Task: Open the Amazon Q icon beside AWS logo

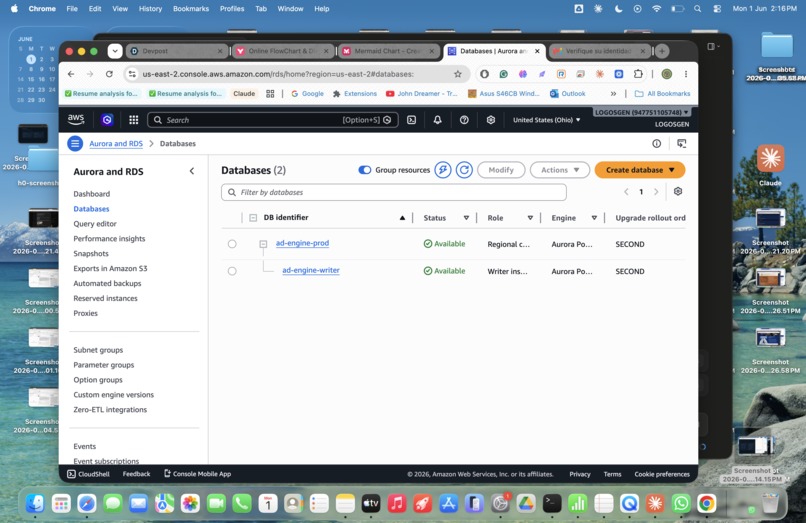Action: (x=107, y=120)
